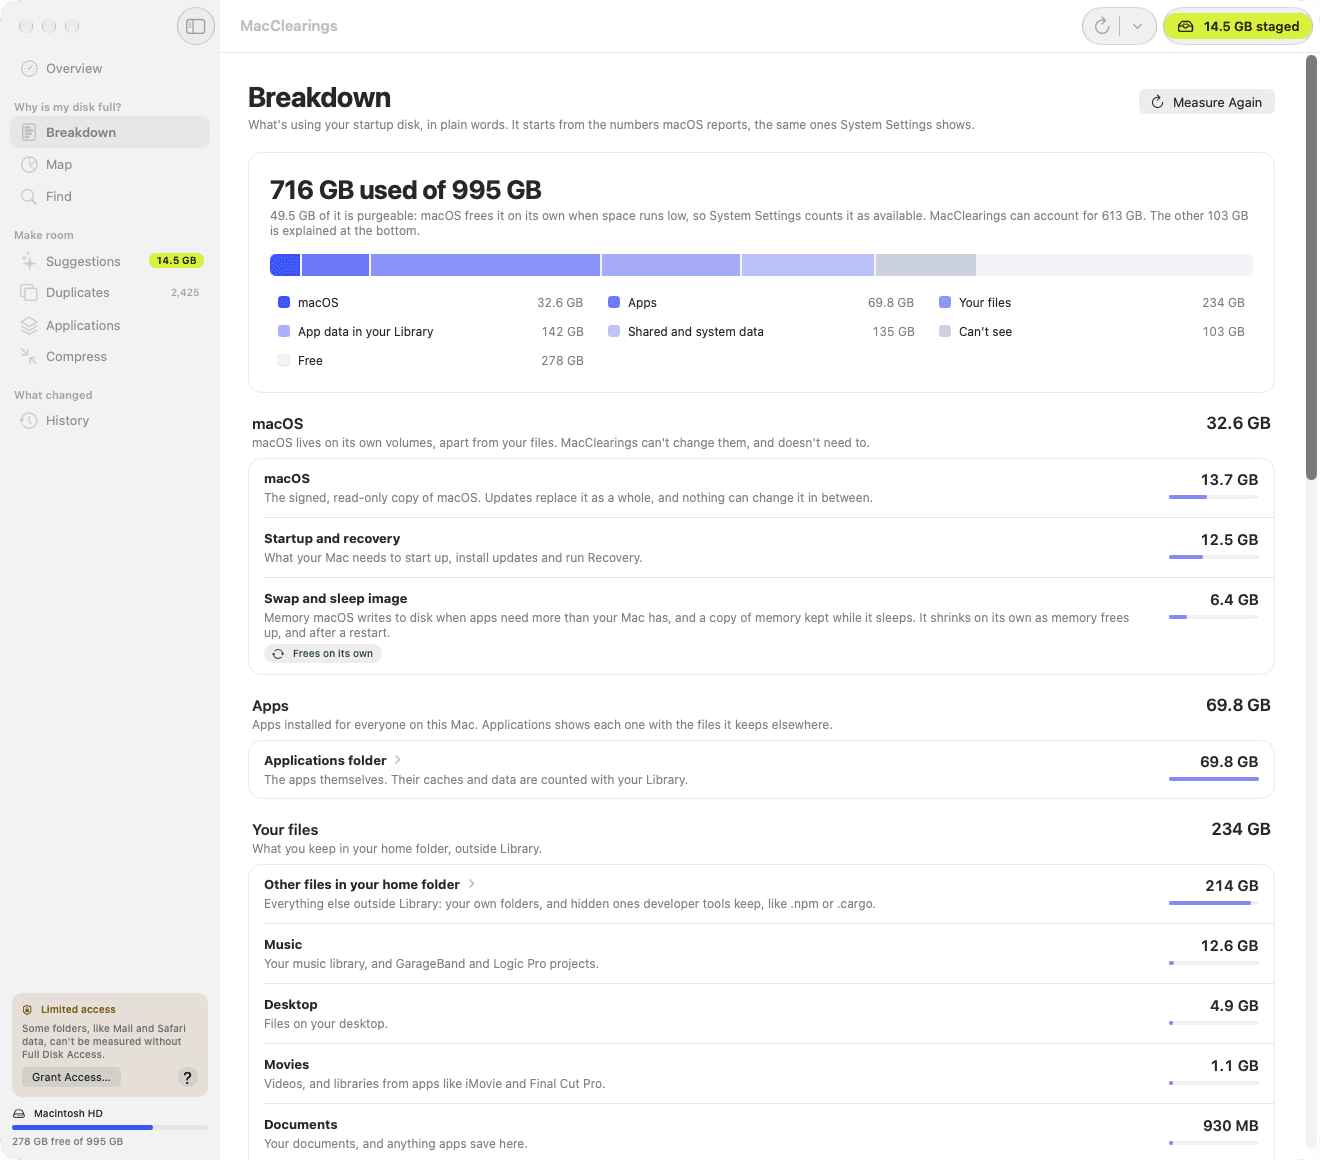Click Measure Again button
This screenshot has height=1160, width=1320.
click(x=1207, y=102)
